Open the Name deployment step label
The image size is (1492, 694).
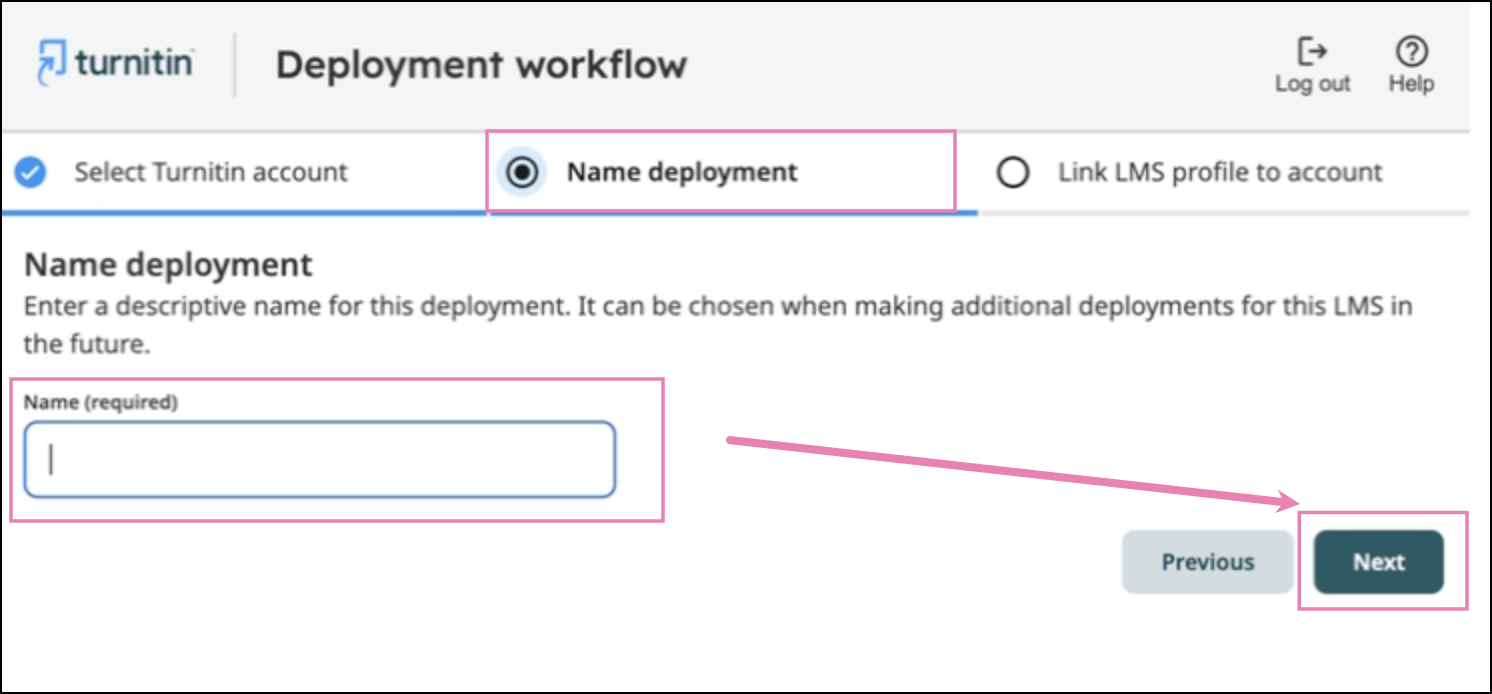click(682, 172)
